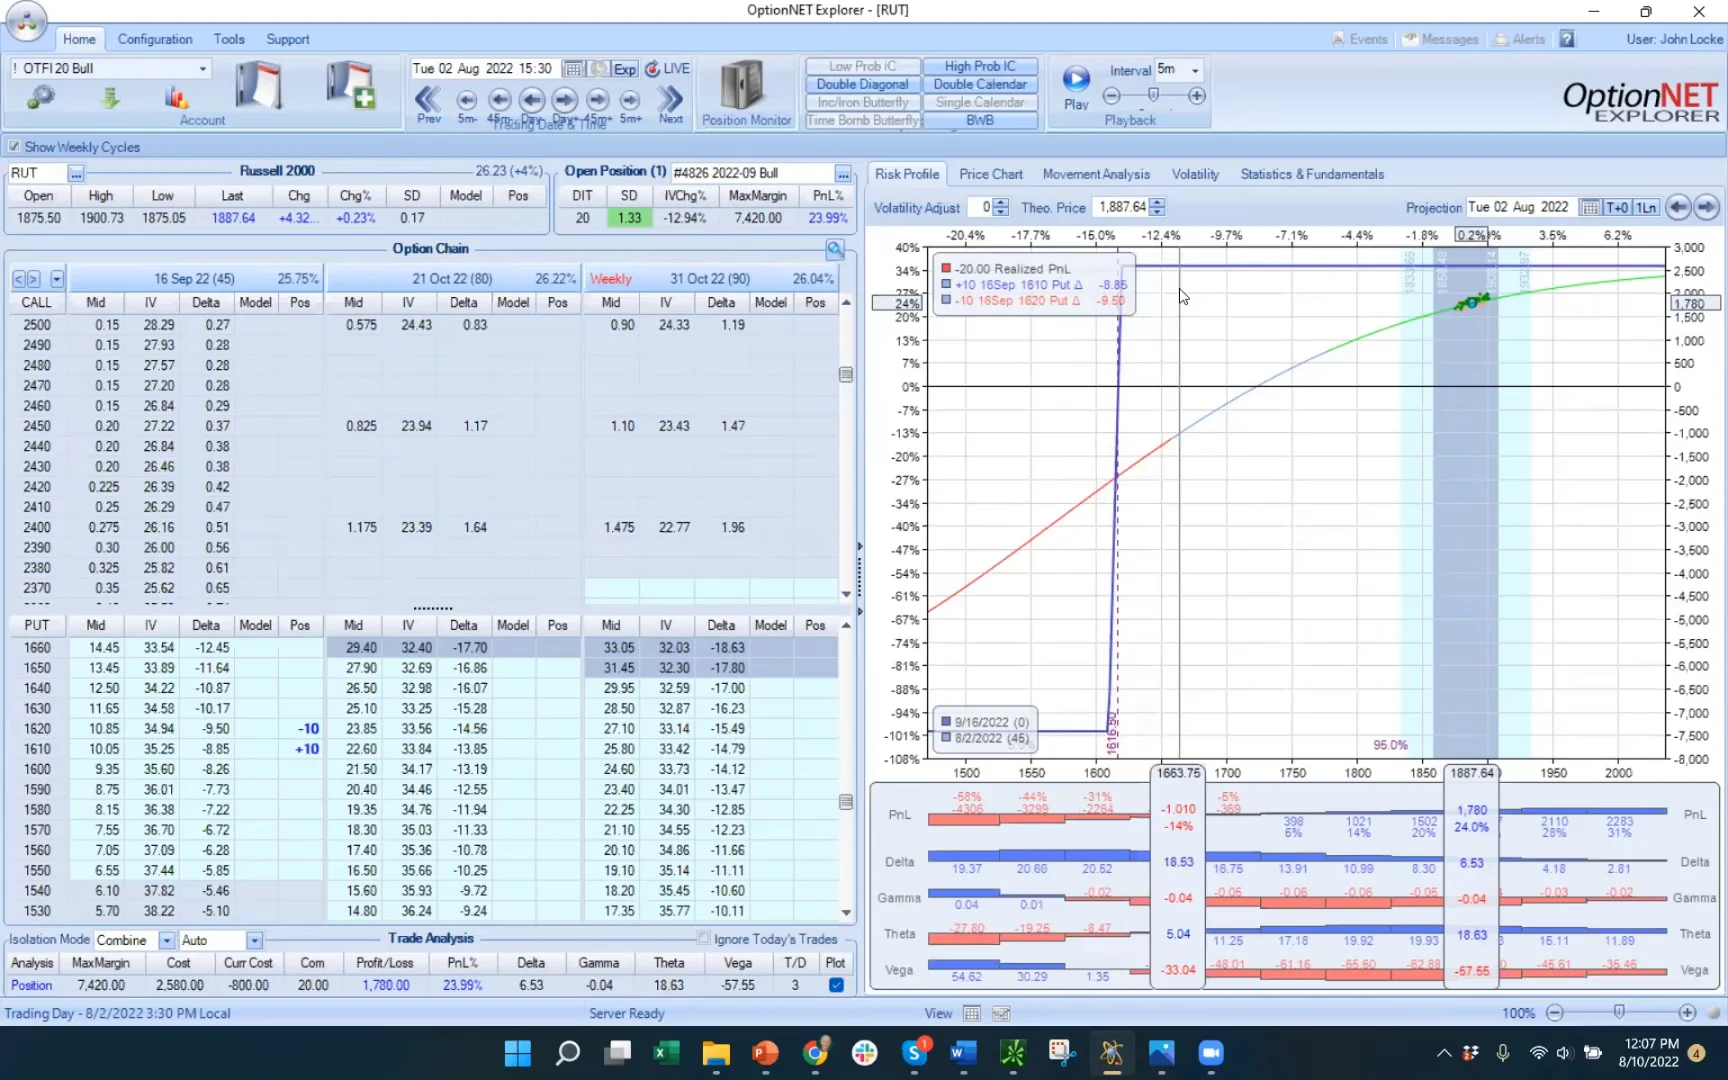Open the Support help icon in header
Viewport: 1728px width, 1080px height.
tap(1567, 39)
